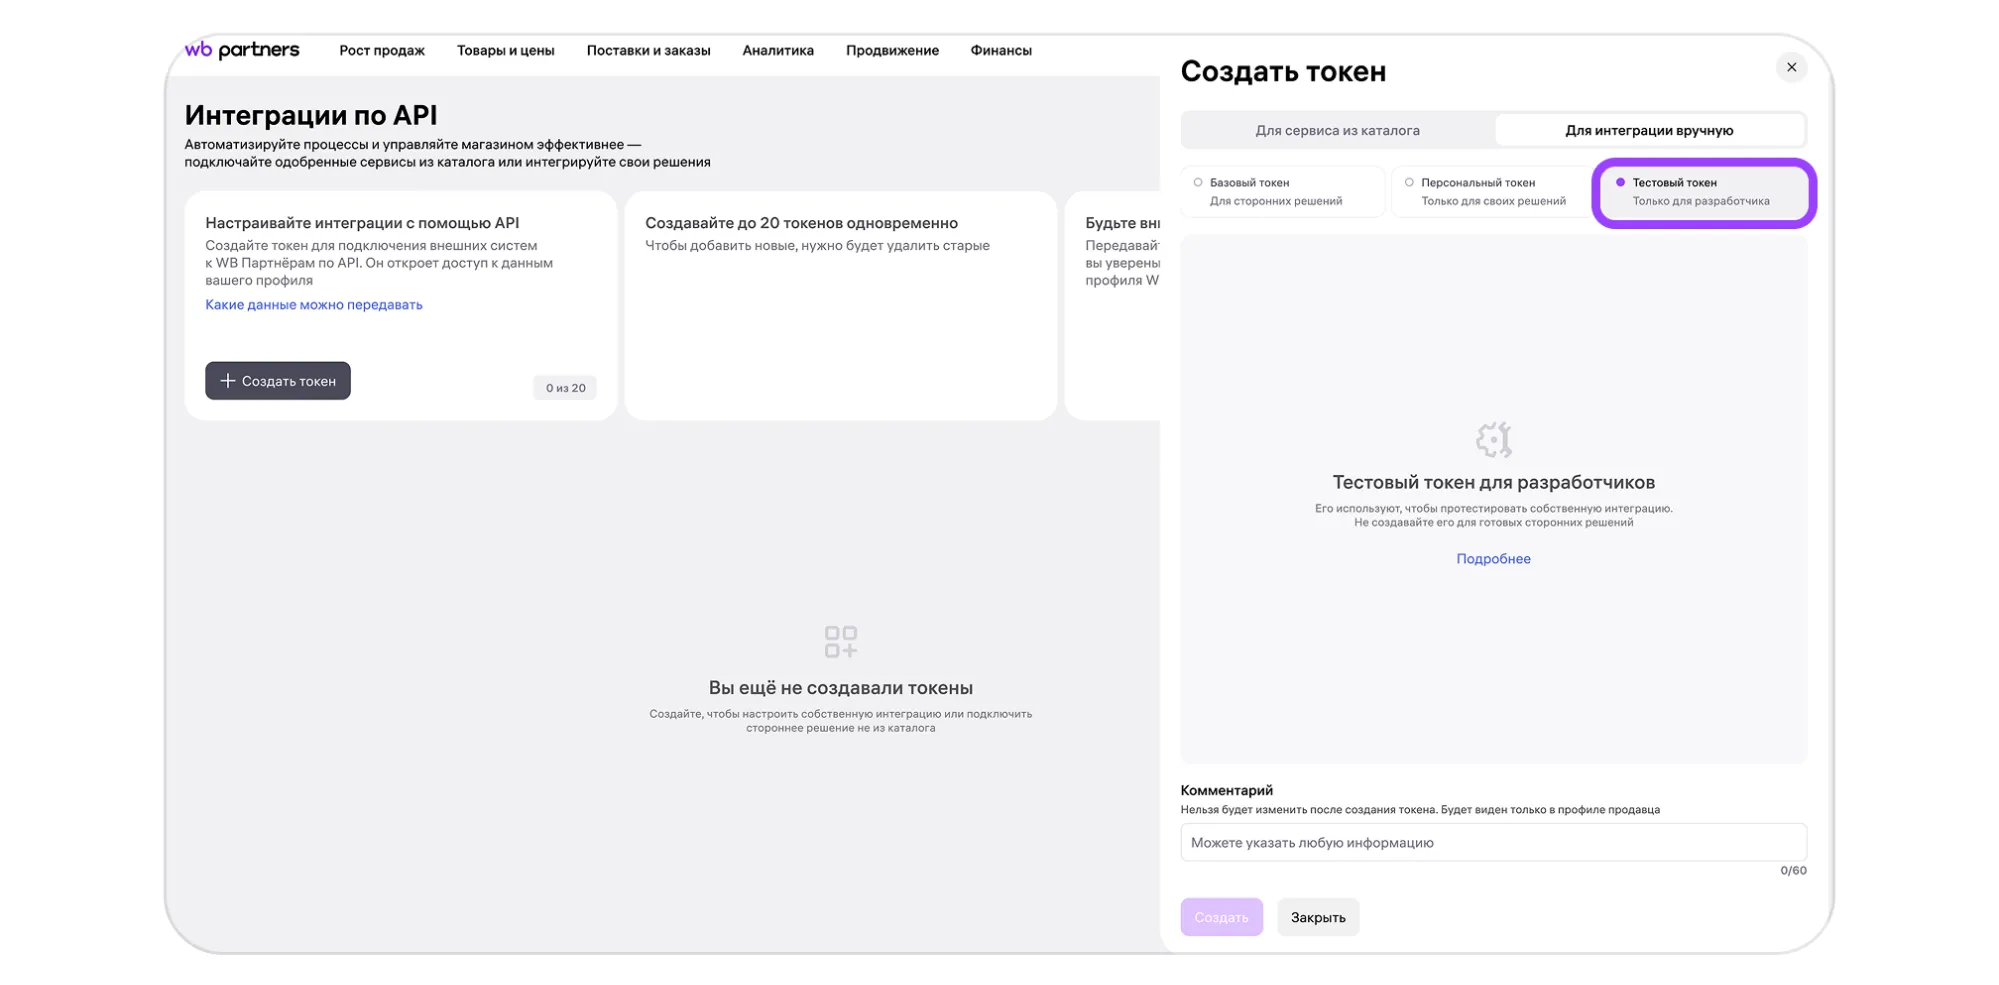Open the Финансы menu
Viewport: 1999px width, 985px height.
[1000, 50]
